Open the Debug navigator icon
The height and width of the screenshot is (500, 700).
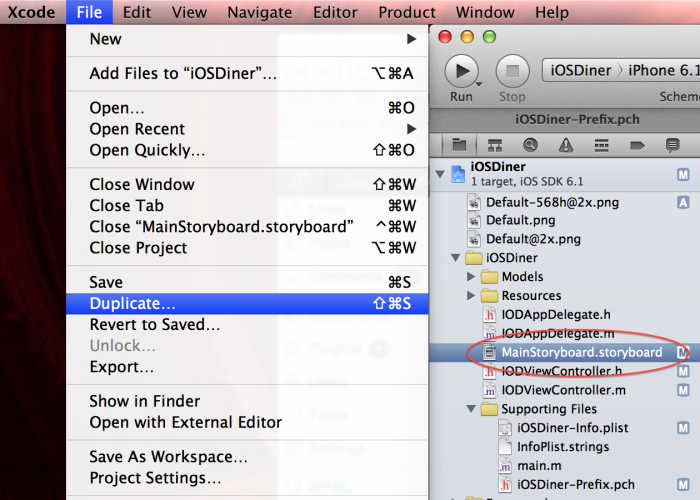coord(601,145)
